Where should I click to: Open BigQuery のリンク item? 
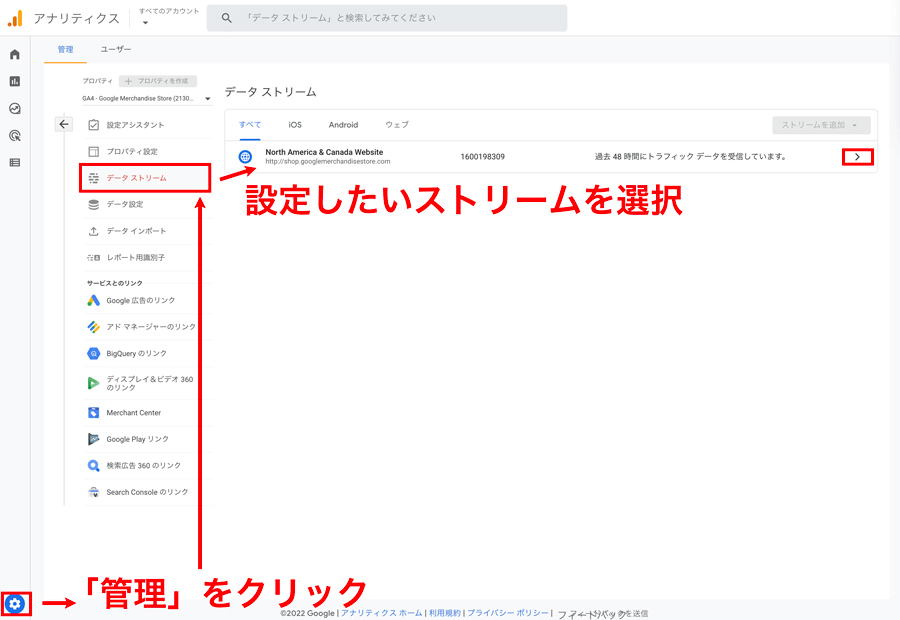(148, 354)
